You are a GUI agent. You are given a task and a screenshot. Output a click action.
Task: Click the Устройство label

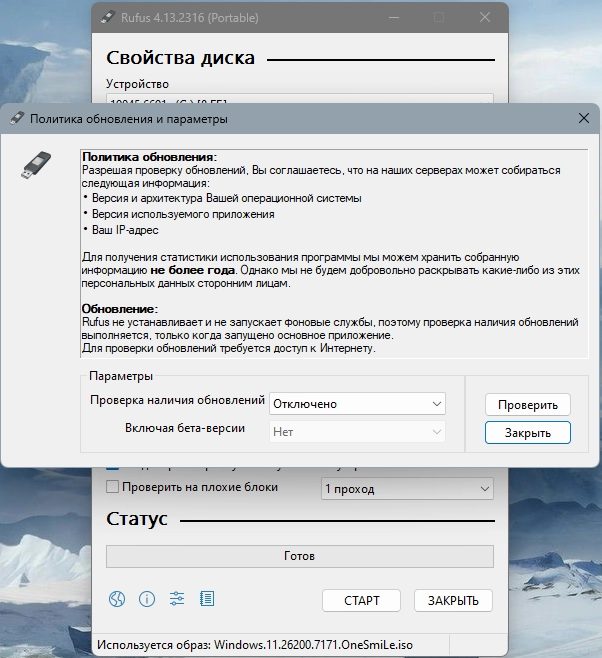[137, 84]
